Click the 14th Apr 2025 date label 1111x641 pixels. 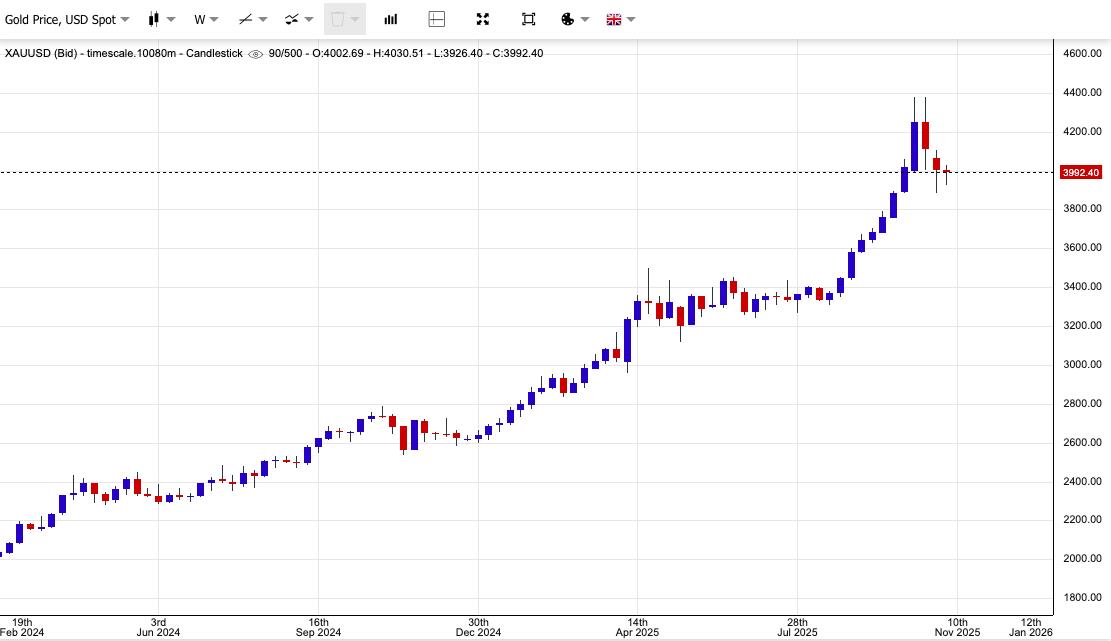638,626
